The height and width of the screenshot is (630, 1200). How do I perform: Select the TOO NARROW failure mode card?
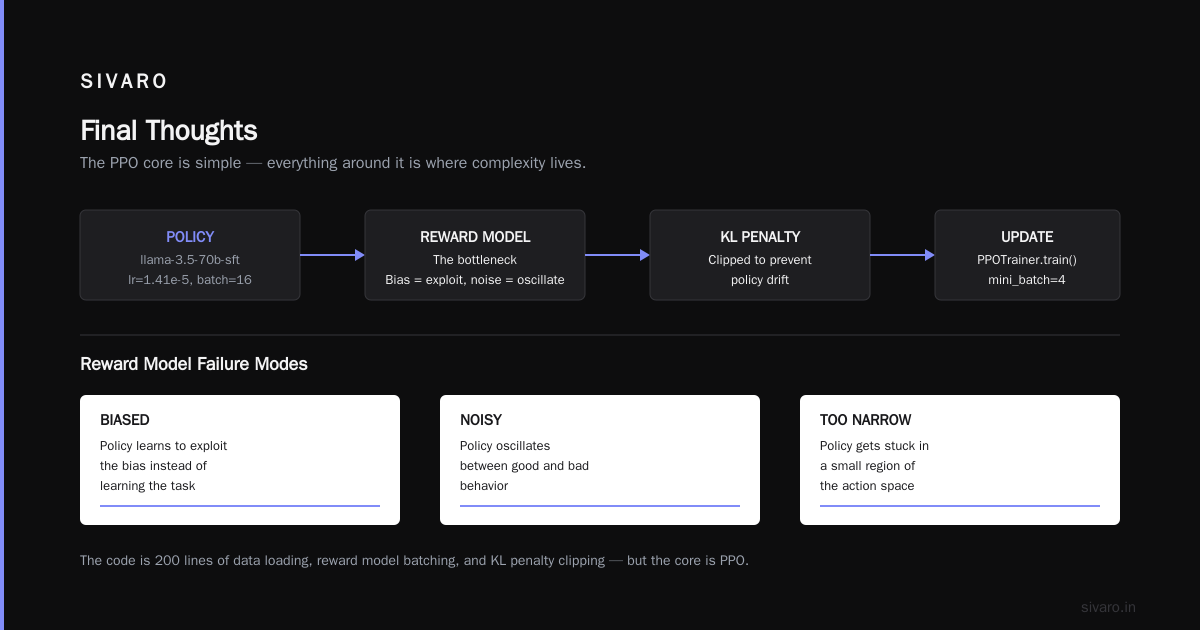(960, 460)
